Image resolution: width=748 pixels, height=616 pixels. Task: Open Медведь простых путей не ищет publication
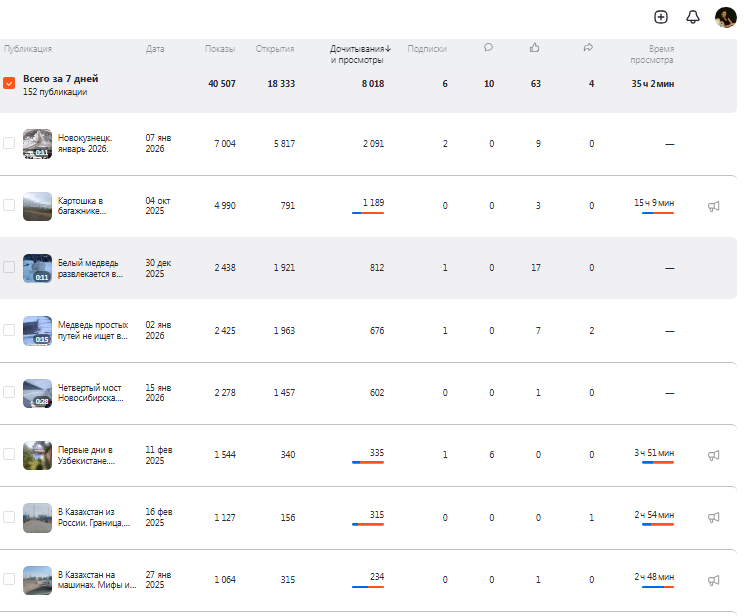(92, 330)
